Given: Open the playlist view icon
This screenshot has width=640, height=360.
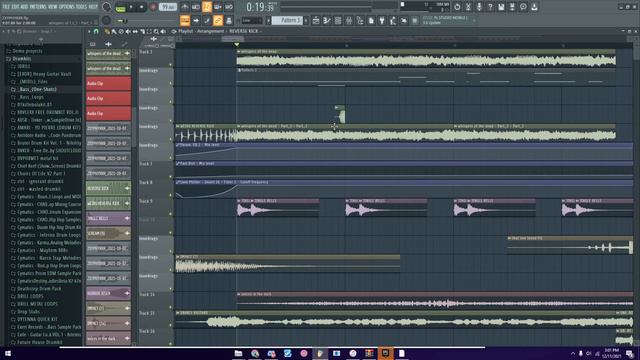Looking at the screenshot, I should click(x=316, y=20).
